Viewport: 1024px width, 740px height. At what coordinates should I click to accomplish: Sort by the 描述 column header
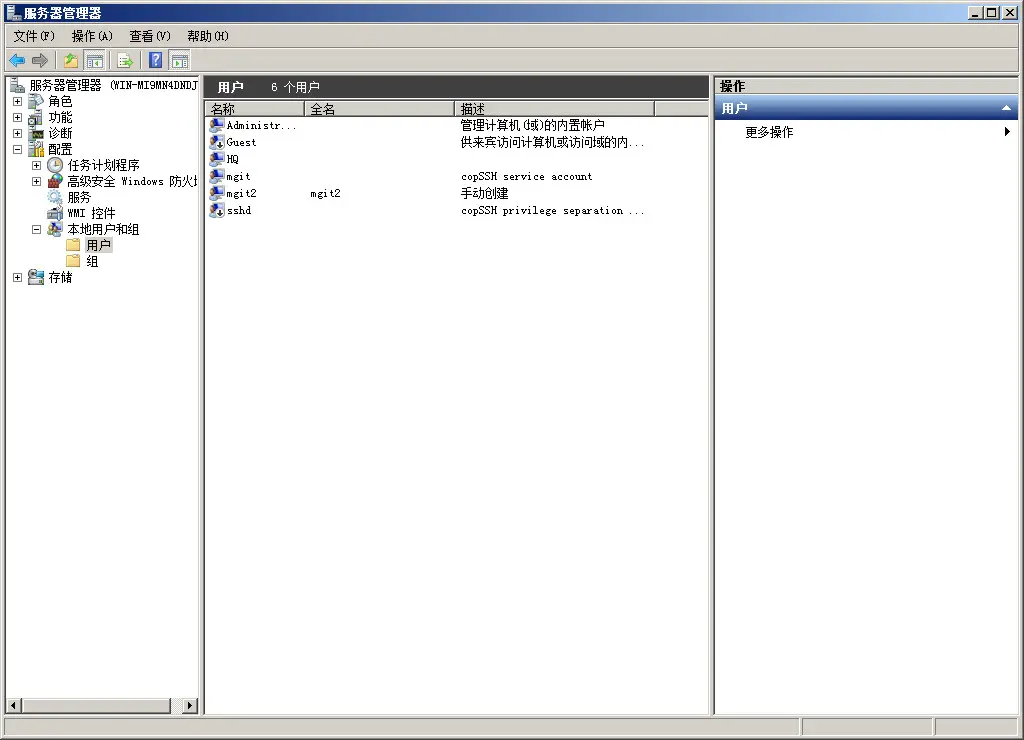(x=554, y=109)
